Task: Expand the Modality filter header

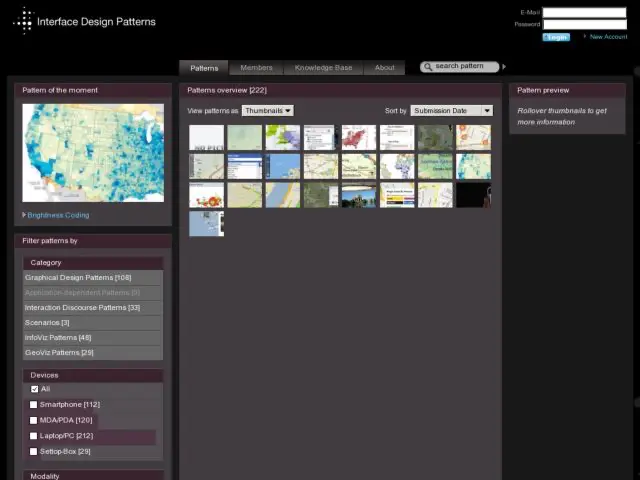Action: 93,476
